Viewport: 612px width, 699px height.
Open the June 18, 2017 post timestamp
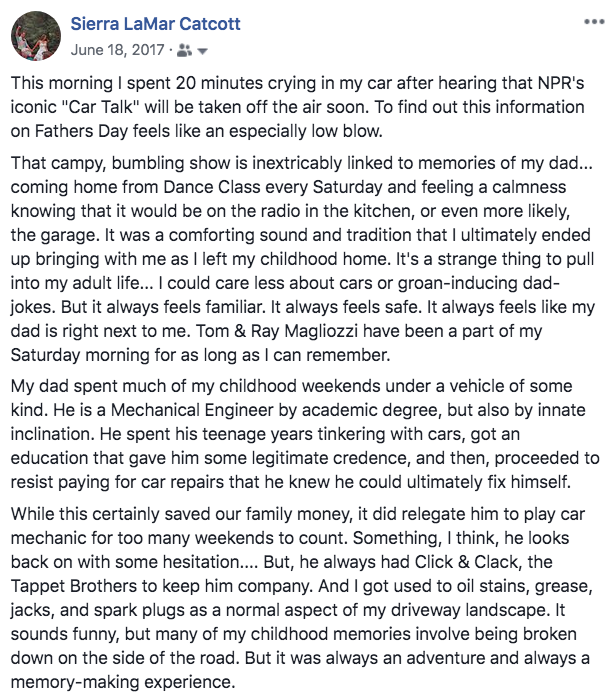117,48
